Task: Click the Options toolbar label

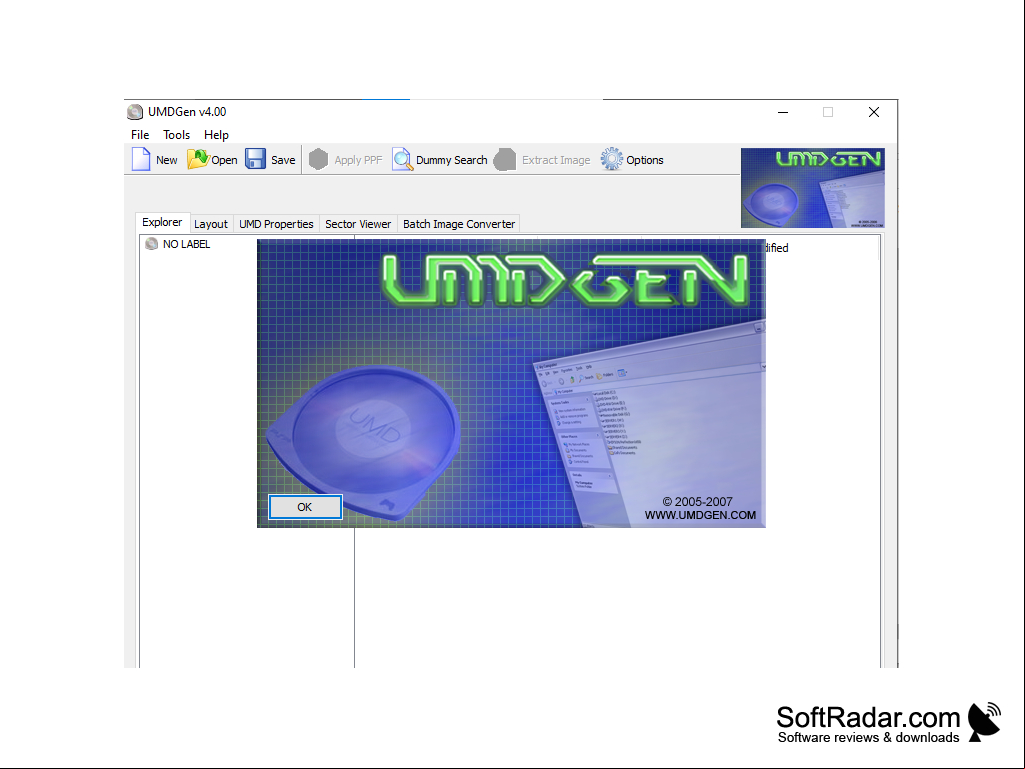Action: click(645, 160)
